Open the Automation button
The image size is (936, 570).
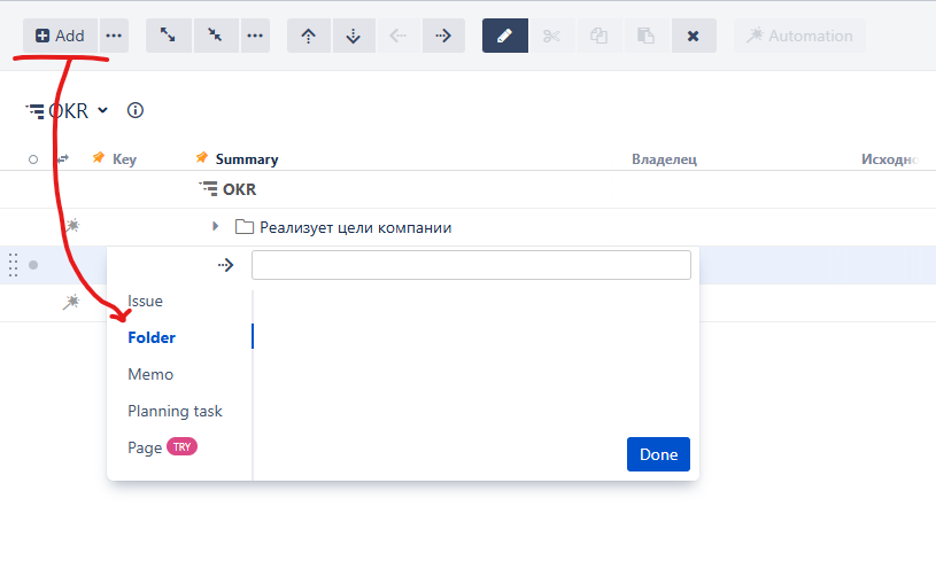click(800, 36)
